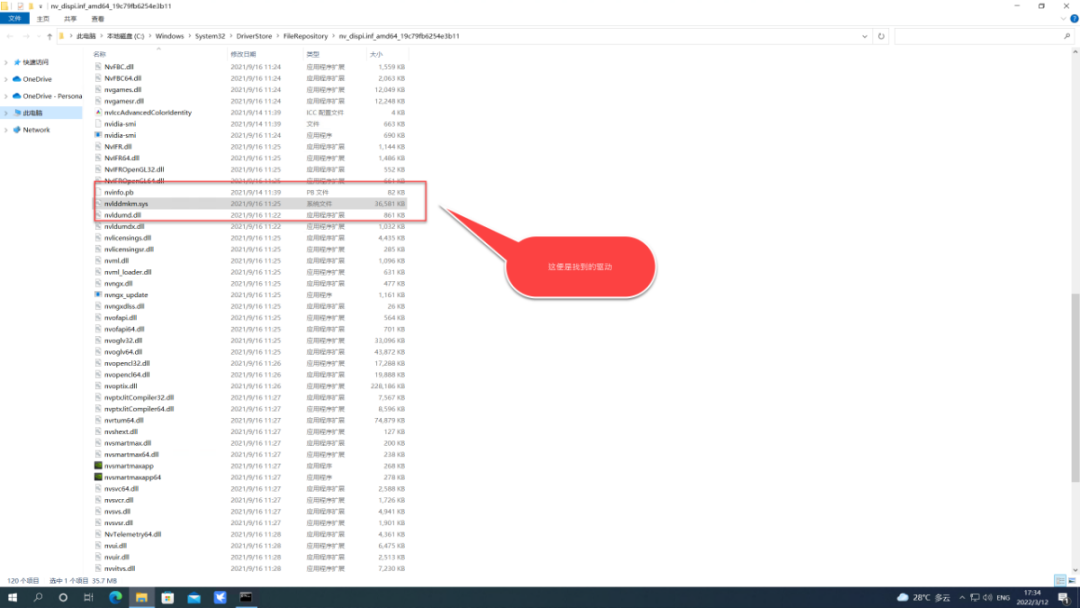The width and height of the screenshot is (1080, 608).
Task: Click System32 in the address breadcrumb
Action: pyautogui.click(x=209, y=36)
